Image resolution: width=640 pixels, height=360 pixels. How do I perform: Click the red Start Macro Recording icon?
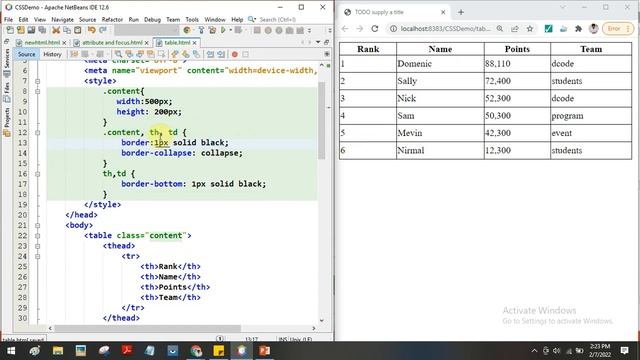click(235, 54)
